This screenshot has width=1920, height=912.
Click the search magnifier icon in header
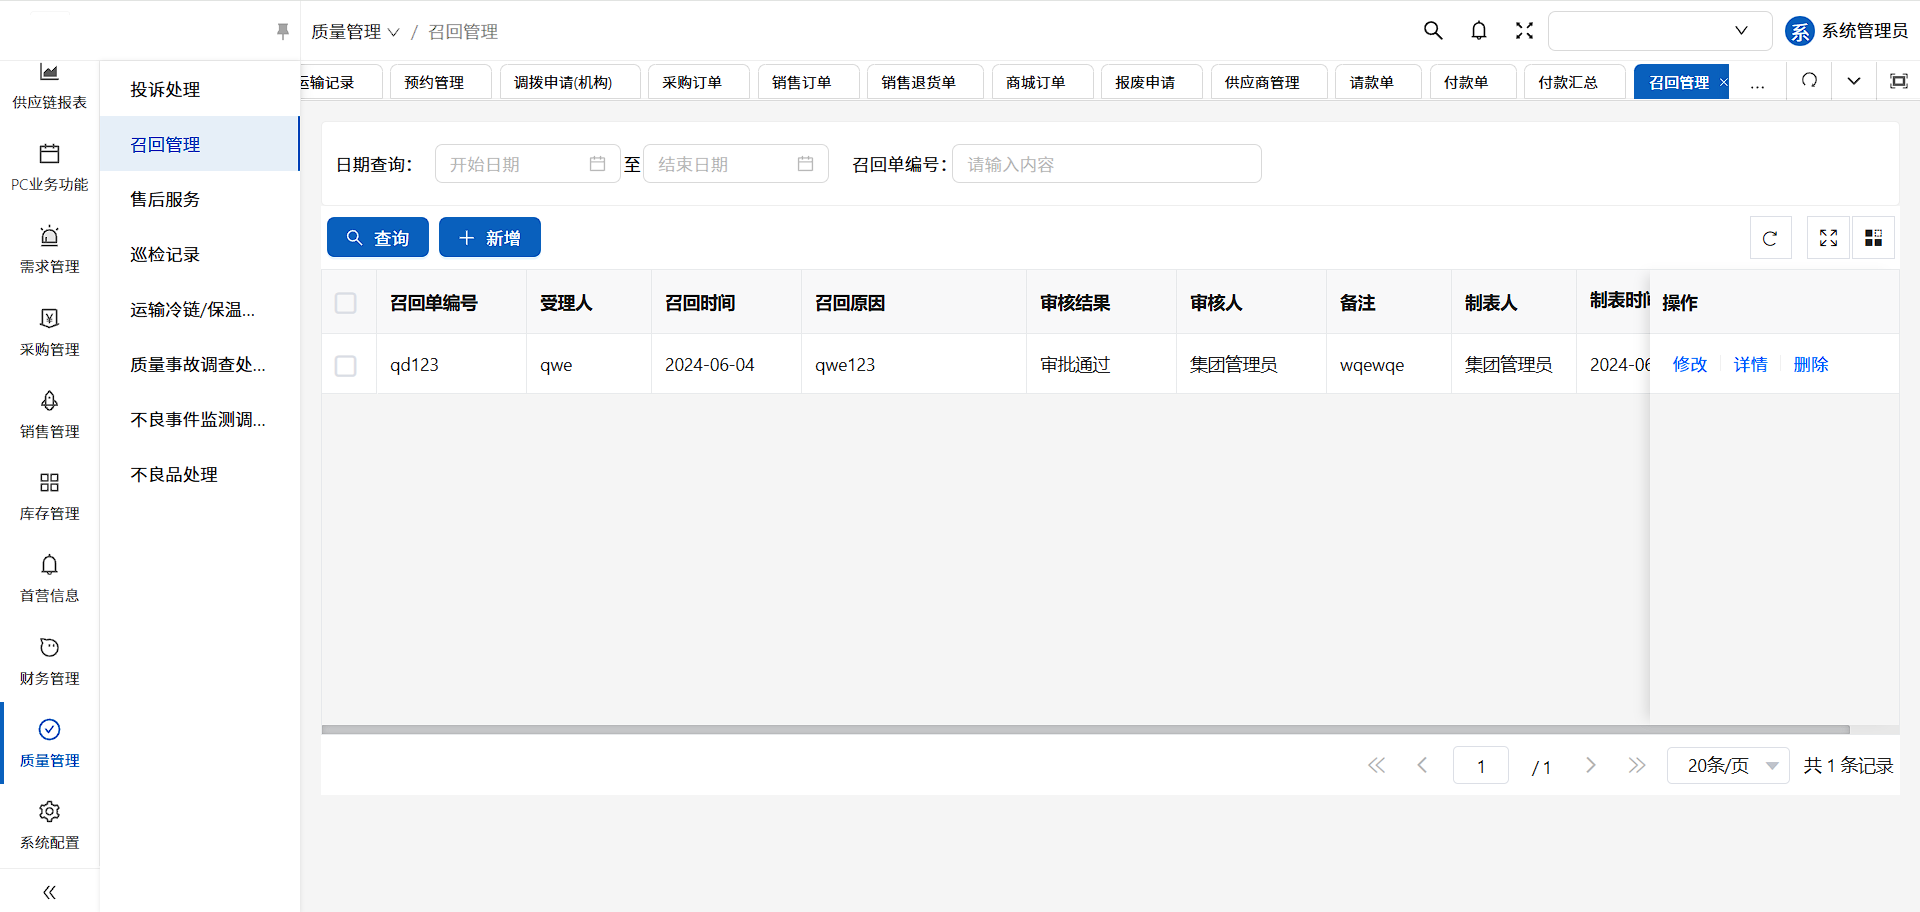[1432, 31]
